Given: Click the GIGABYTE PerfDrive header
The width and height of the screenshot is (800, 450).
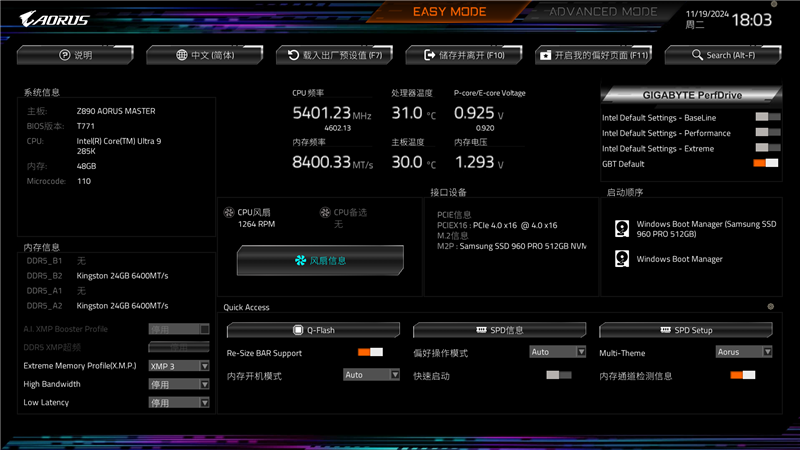Looking at the screenshot, I should pos(692,95).
